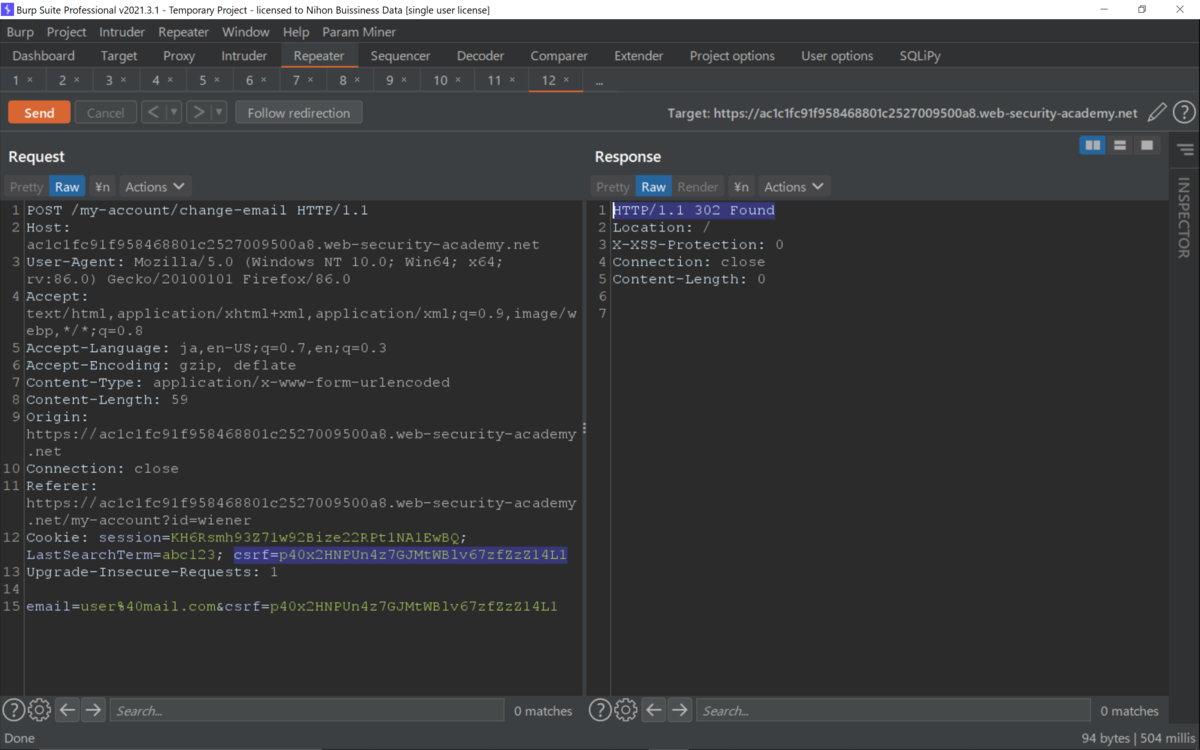Go back to previous request arrow
The height and width of the screenshot is (750, 1200).
tap(153, 112)
